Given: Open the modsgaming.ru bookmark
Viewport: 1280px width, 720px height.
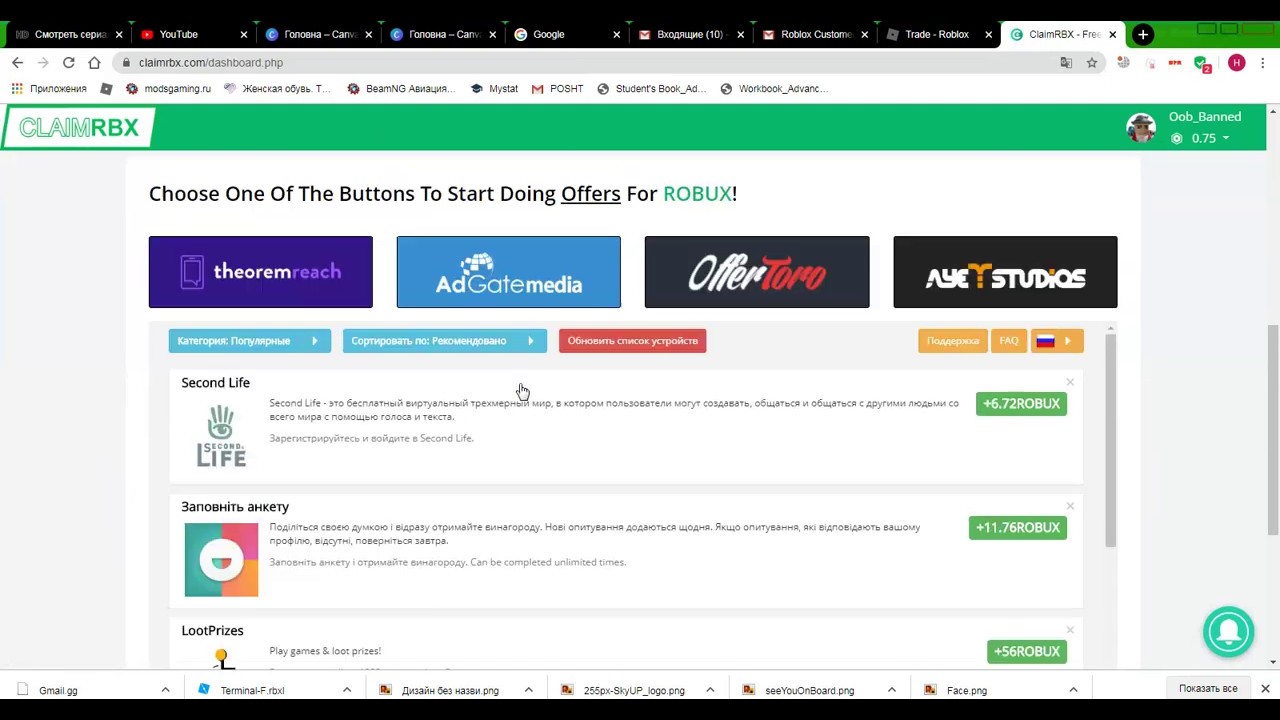Looking at the screenshot, I should click(x=168, y=88).
